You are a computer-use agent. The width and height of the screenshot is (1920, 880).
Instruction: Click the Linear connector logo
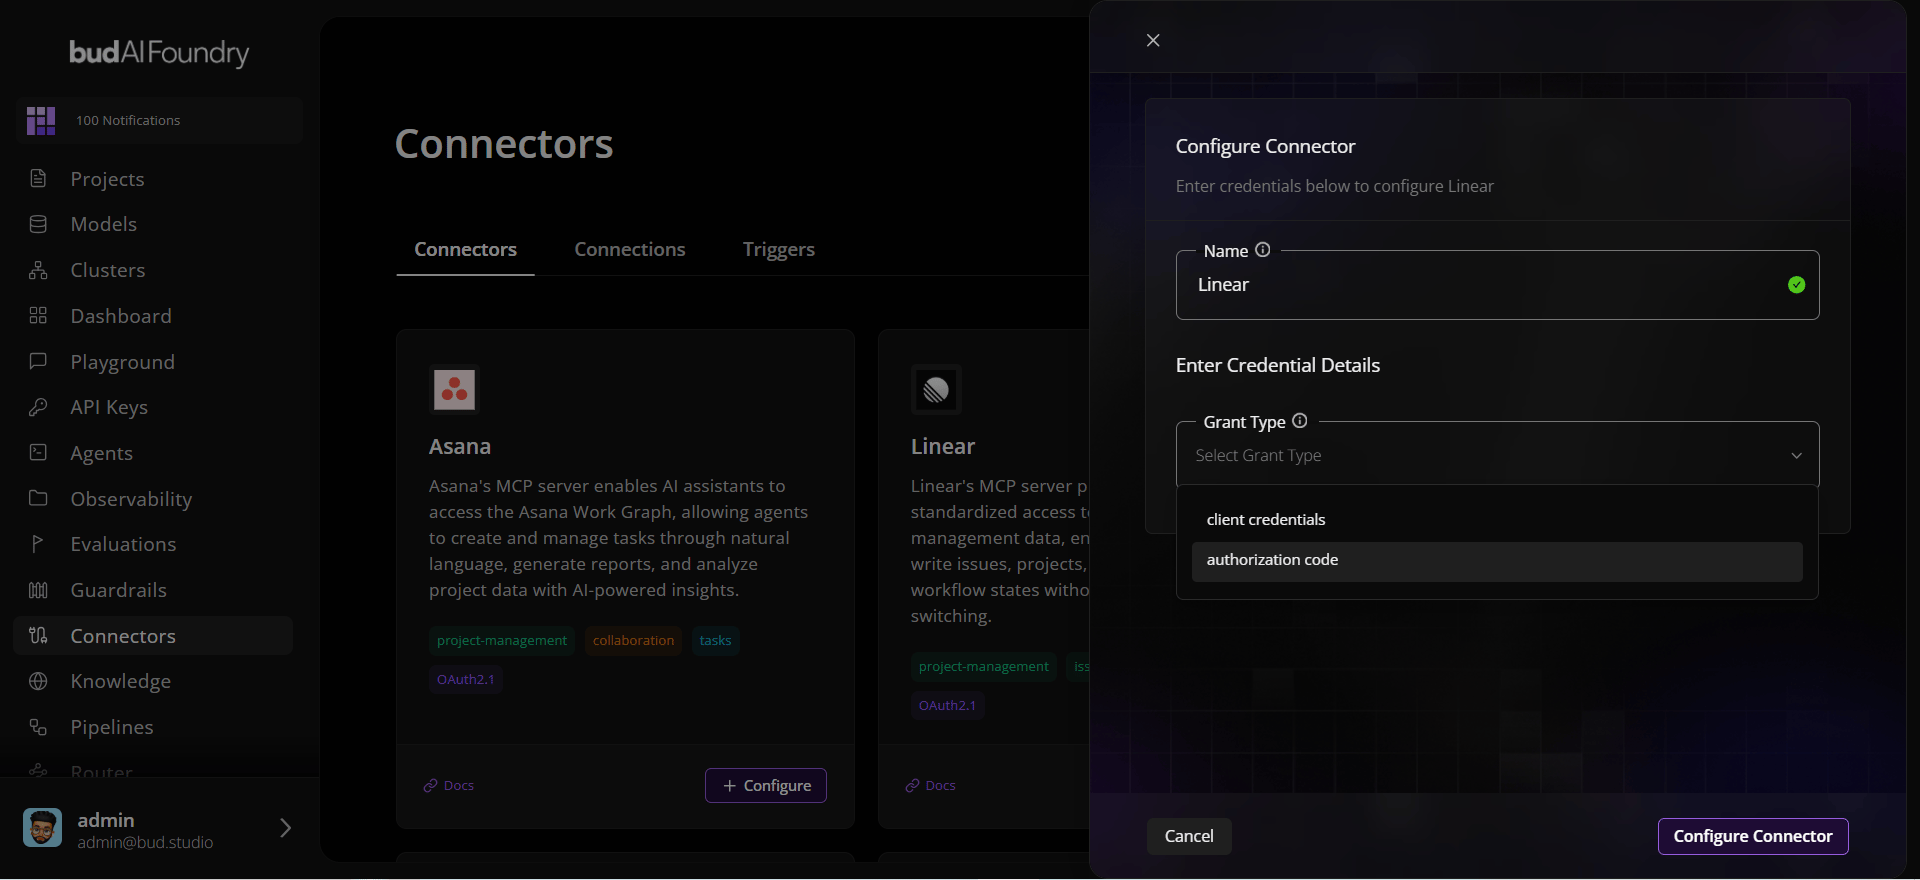(x=936, y=389)
